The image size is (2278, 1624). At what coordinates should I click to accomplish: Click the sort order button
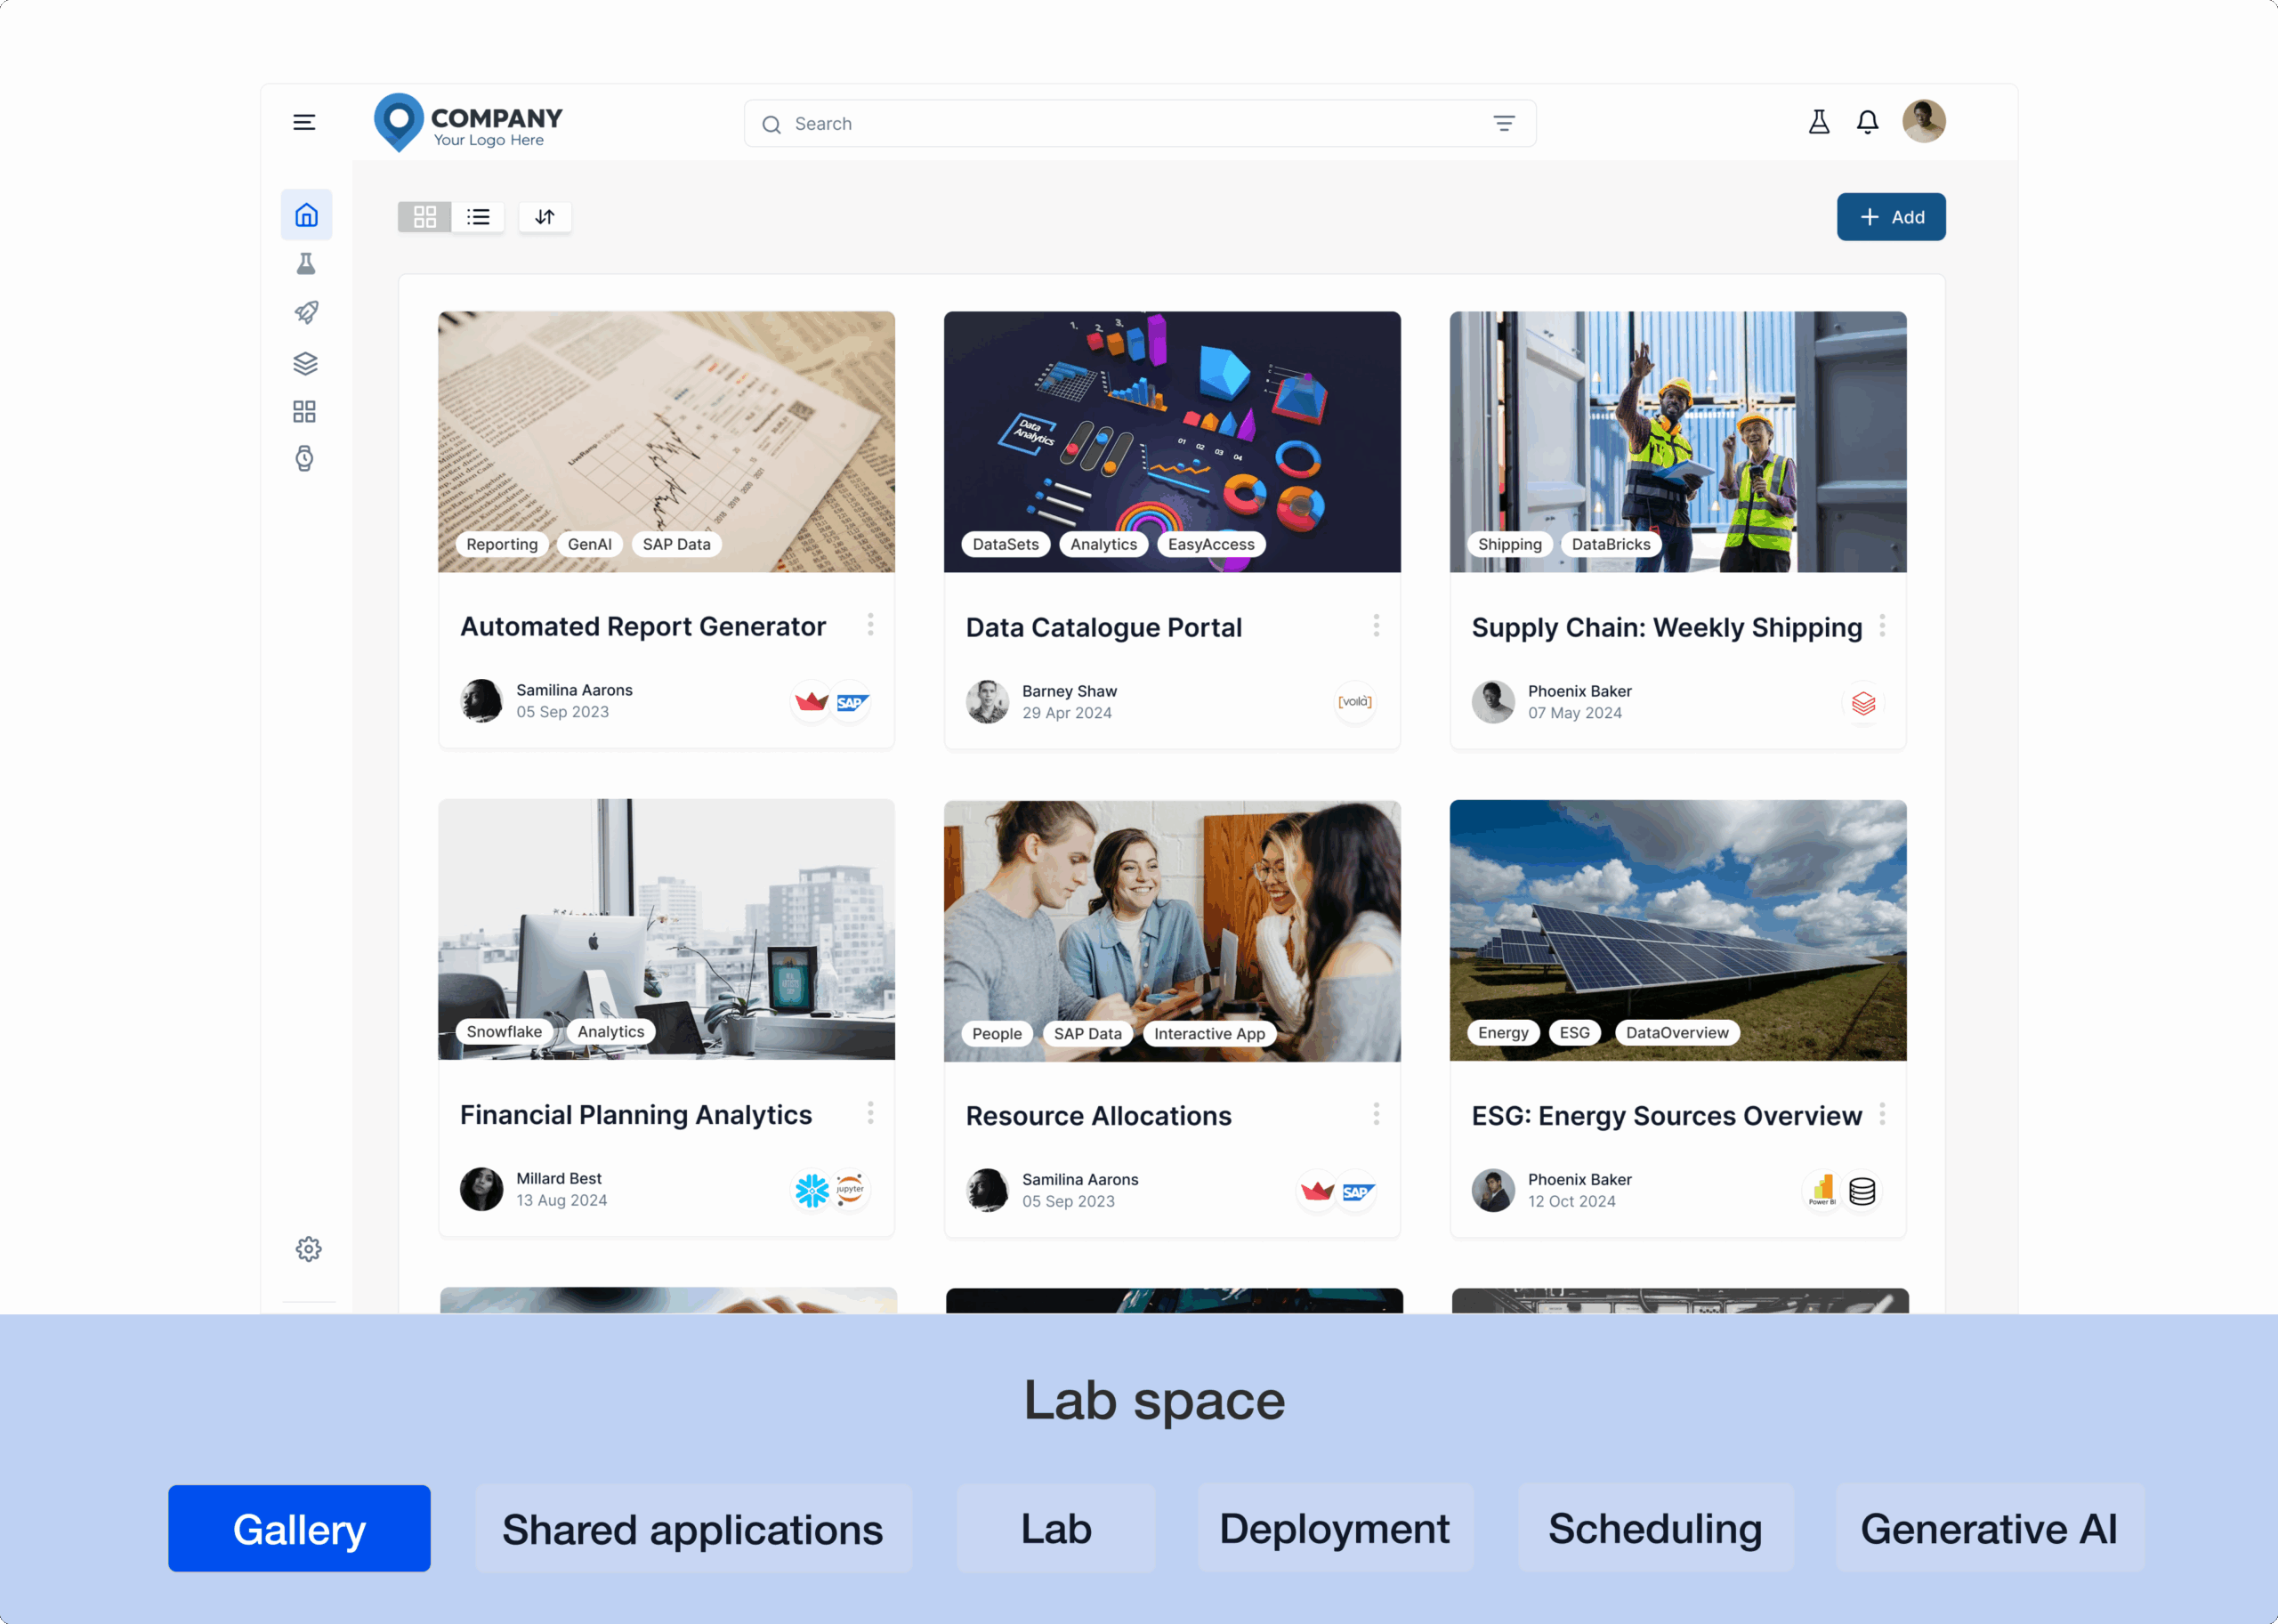[545, 216]
